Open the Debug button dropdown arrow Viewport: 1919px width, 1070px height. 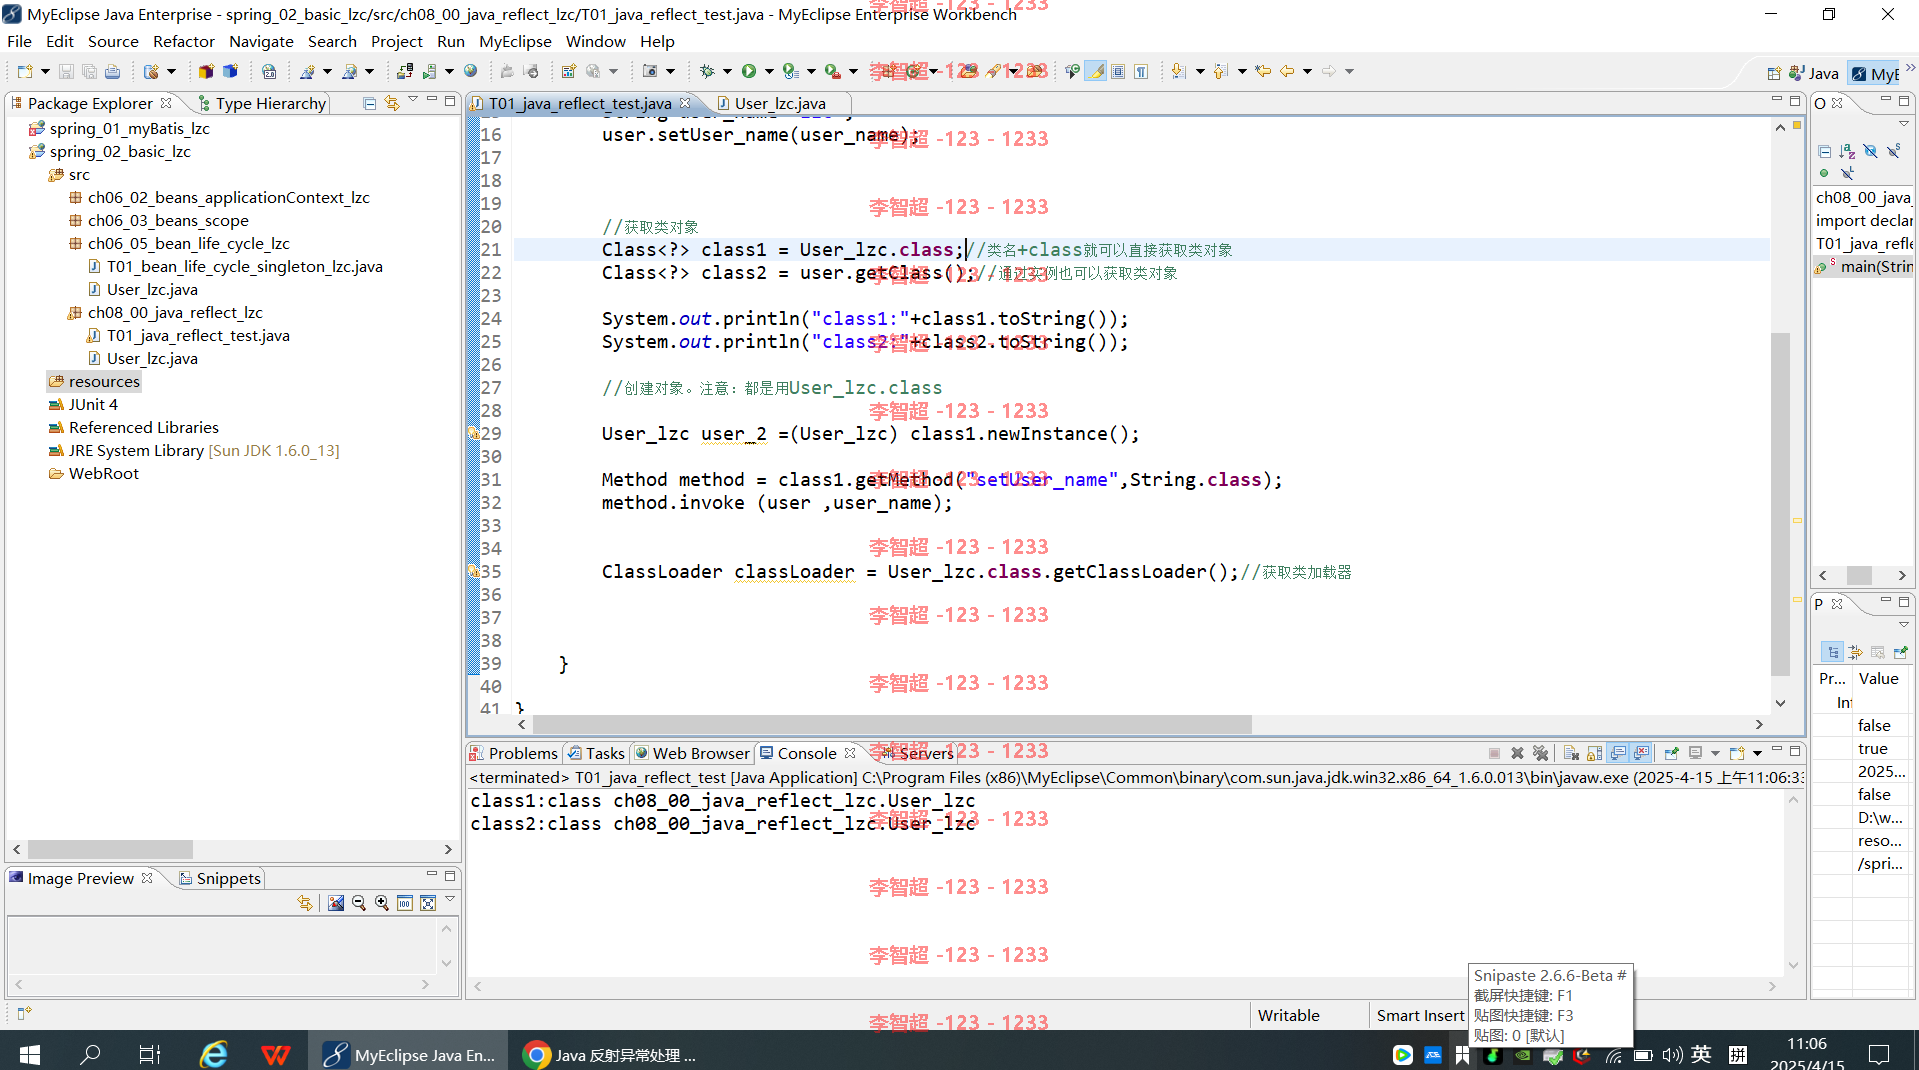pyautogui.click(x=727, y=71)
